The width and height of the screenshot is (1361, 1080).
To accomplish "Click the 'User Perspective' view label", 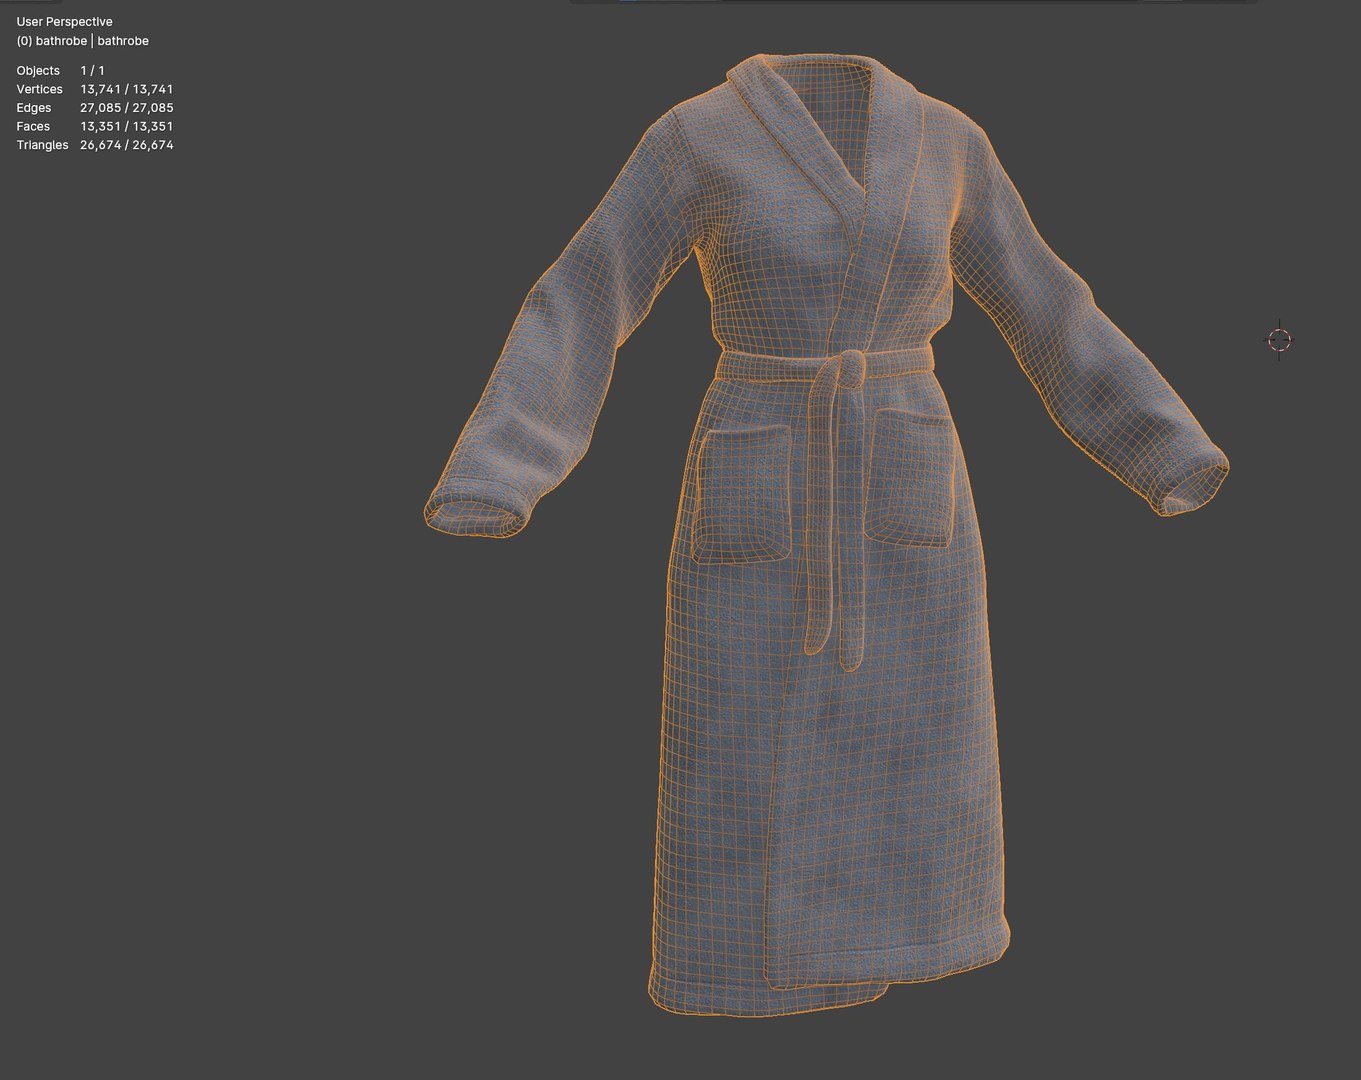I will [x=64, y=22].
